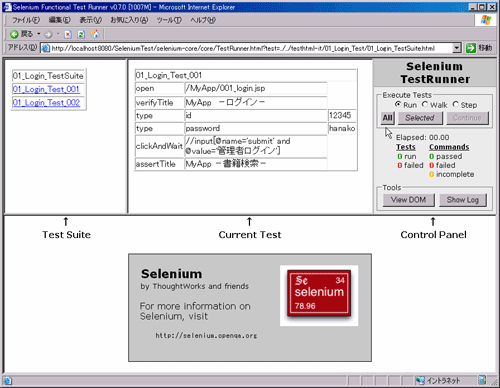Open the 01_Login_Test_001 link
Screen dimensions: 500x388
click(46, 89)
